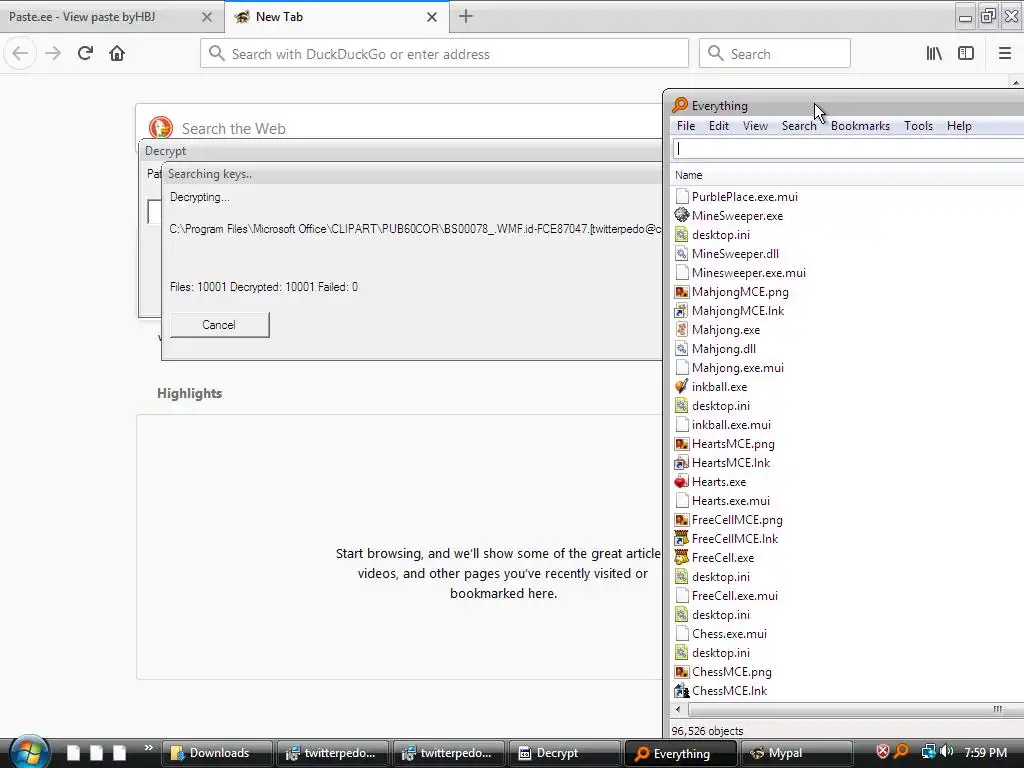
Task: Select the New Tab browser tab
Action: 336,17
